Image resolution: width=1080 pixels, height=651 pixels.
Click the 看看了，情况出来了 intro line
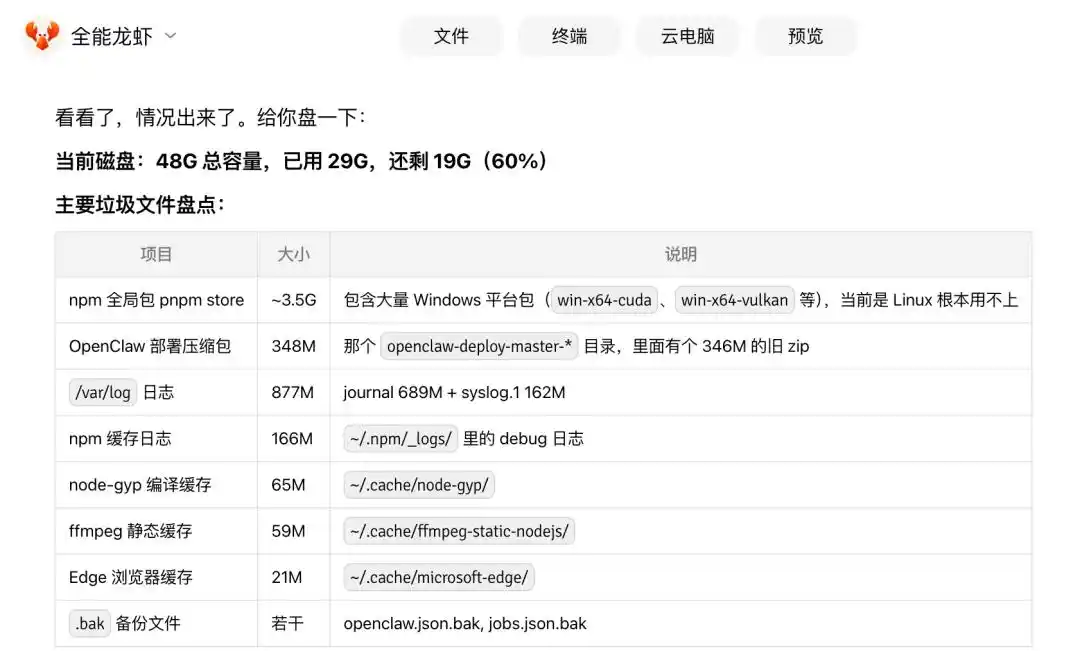[x=210, y=117]
